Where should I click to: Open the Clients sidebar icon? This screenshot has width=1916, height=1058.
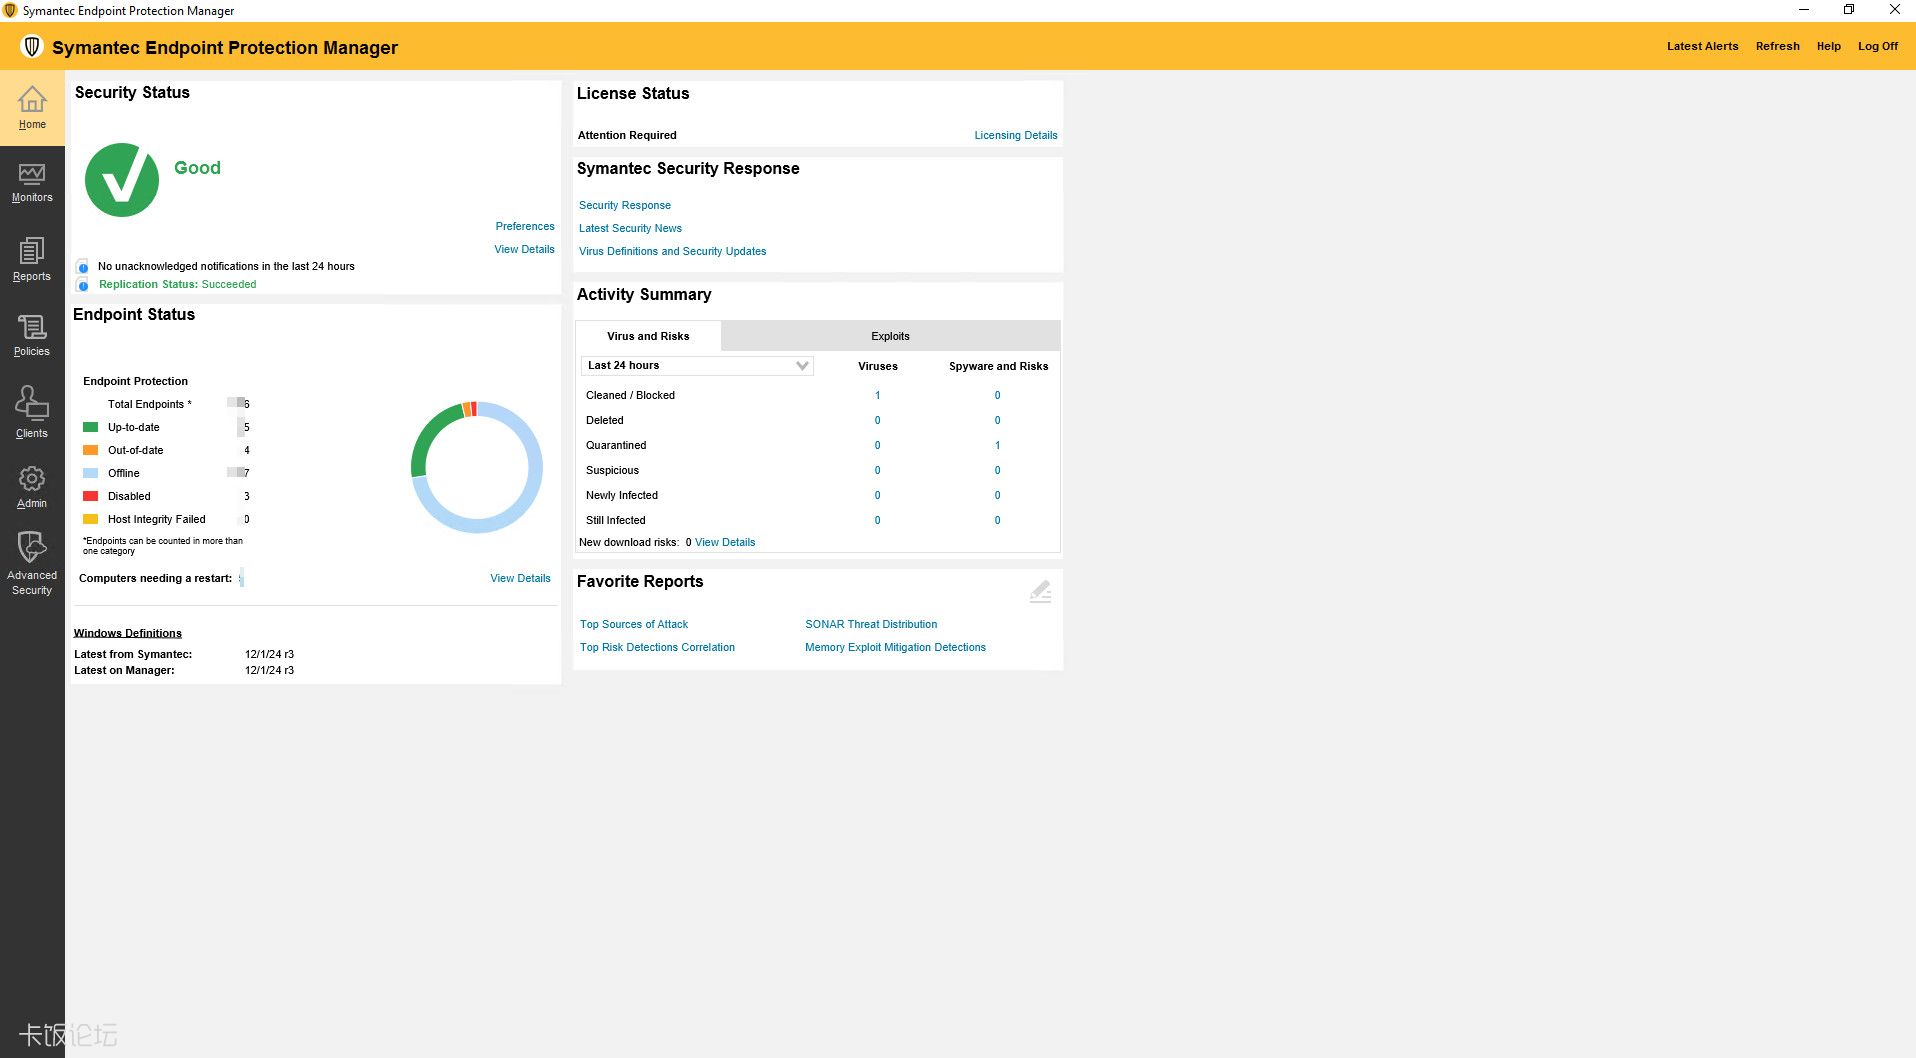(x=32, y=403)
